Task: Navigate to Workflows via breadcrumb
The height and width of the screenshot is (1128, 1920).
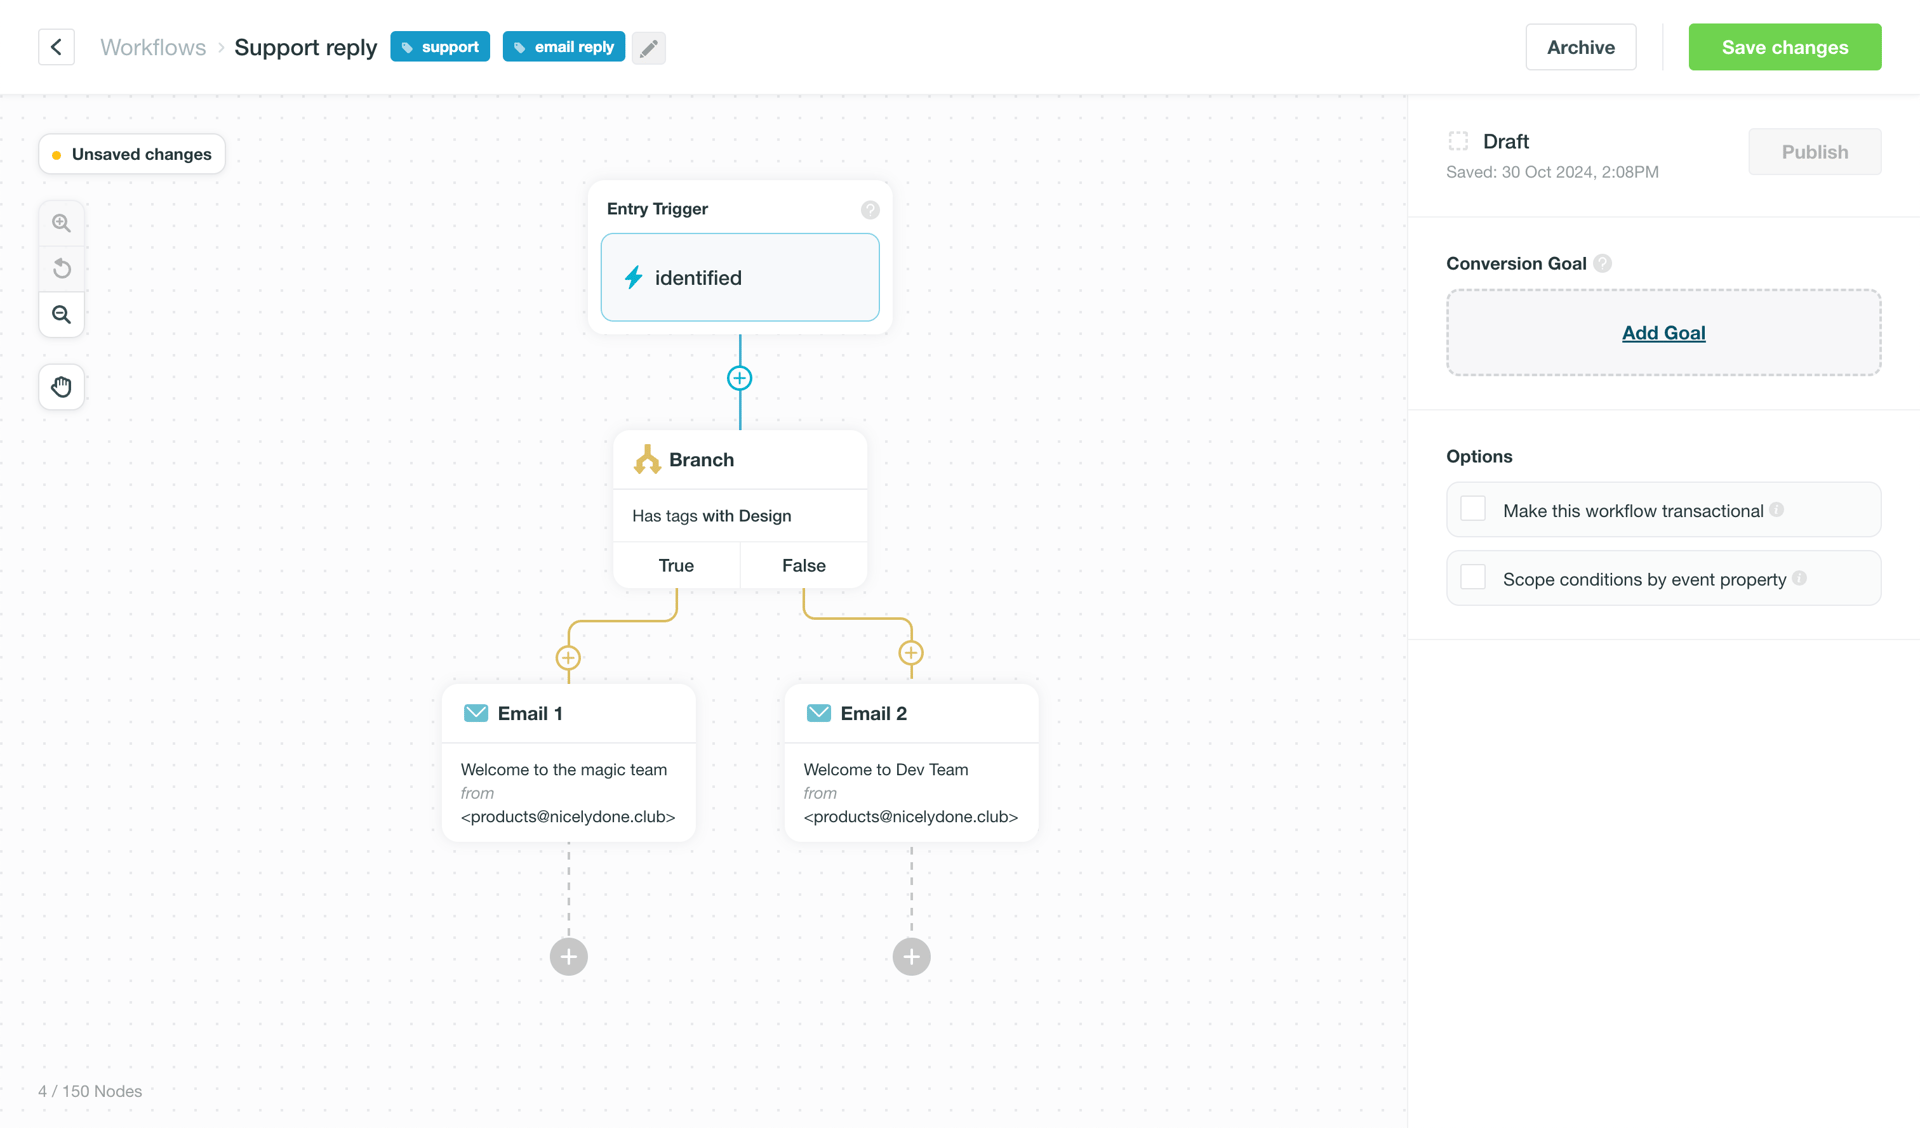Action: [152, 47]
